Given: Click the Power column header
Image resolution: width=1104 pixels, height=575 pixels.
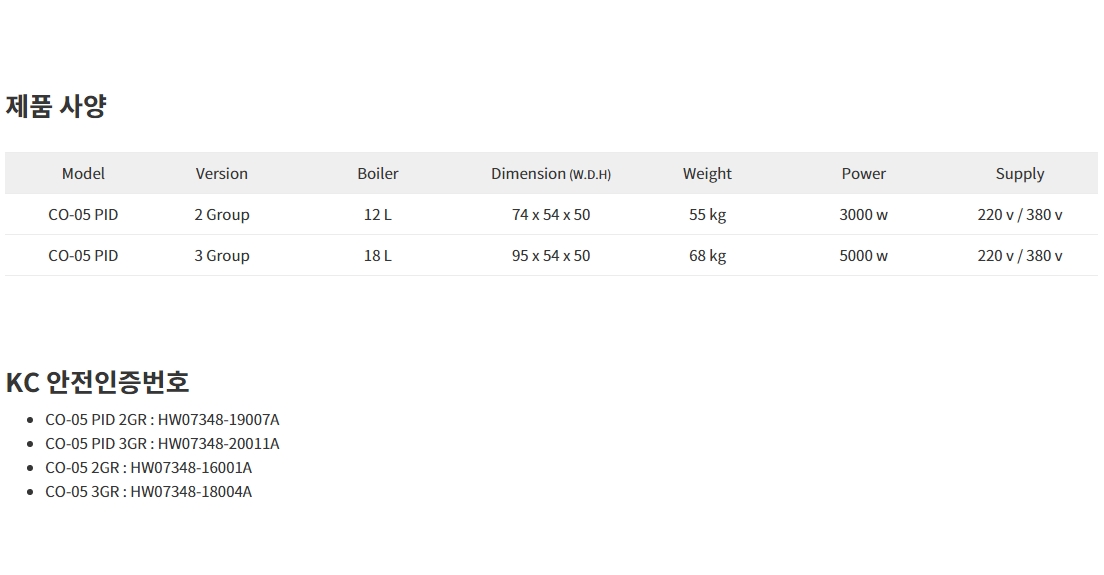Looking at the screenshot, I should click(863, 173).
